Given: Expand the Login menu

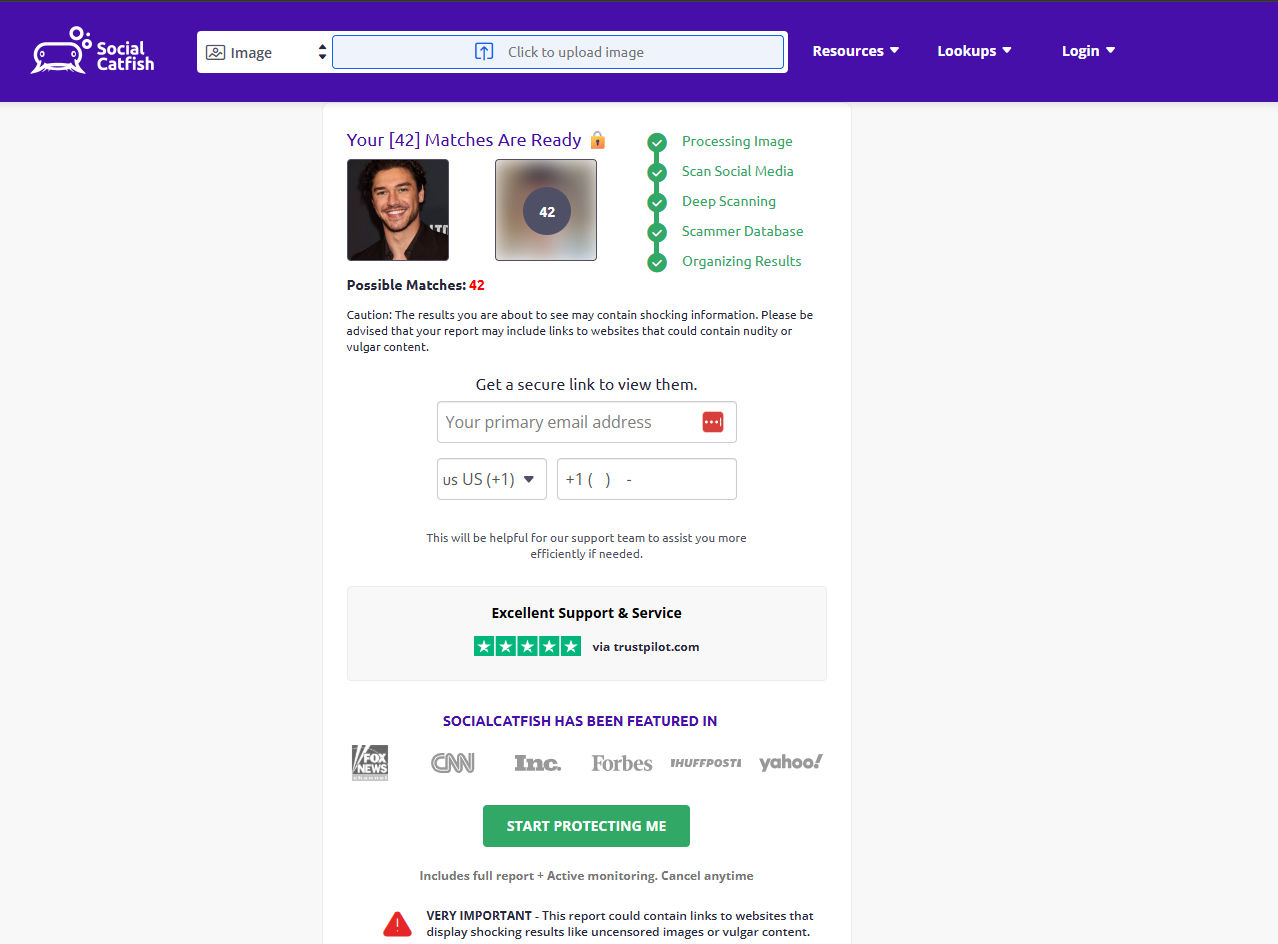Looking at the screenshot, I should coord(1088,51).
